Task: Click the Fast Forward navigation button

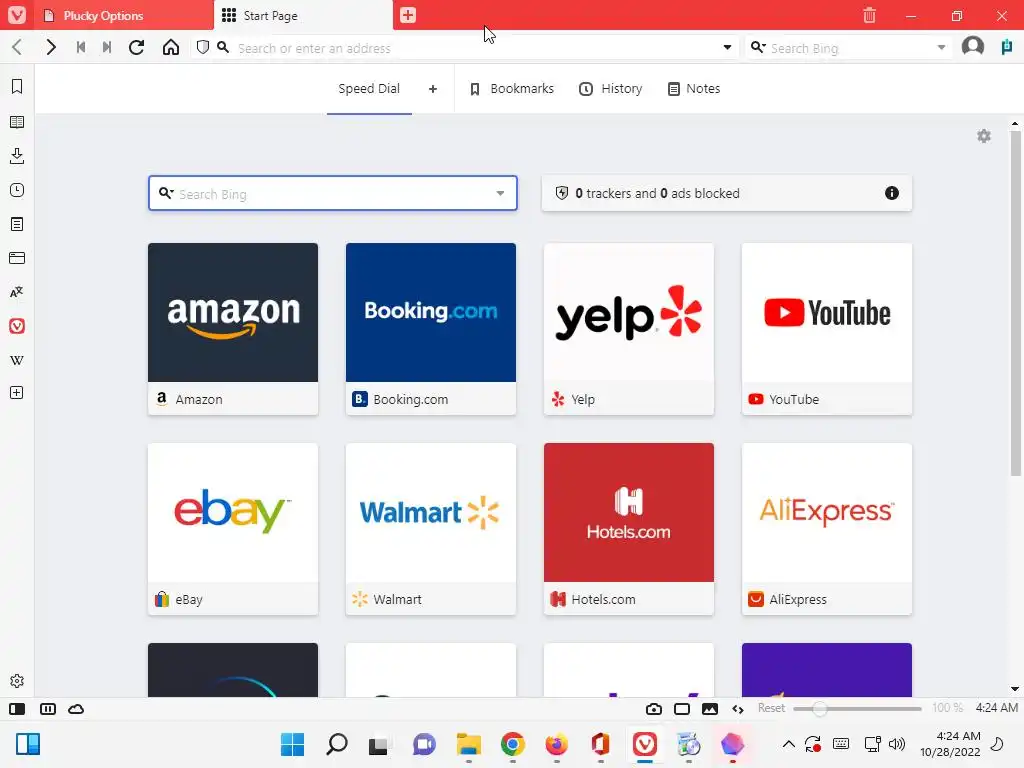Action: pos(106,48)
